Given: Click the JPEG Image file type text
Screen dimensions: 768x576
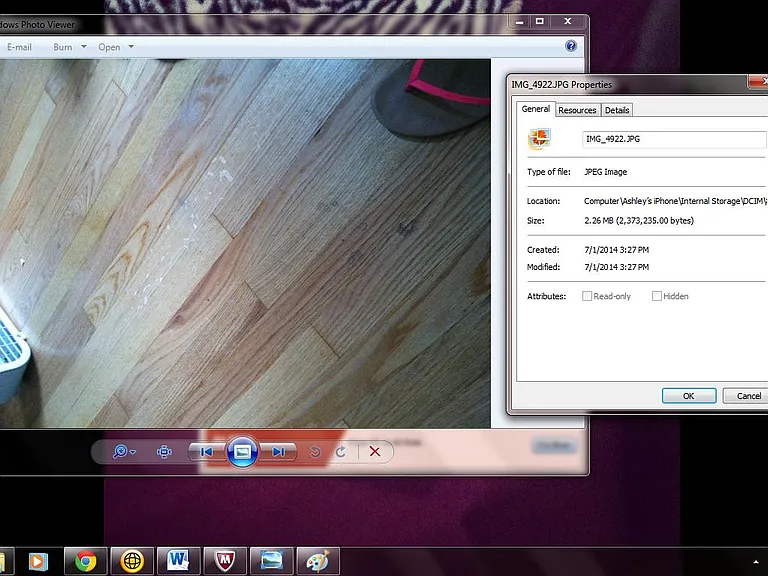Looking at the screenshot, I should point(605,172).
